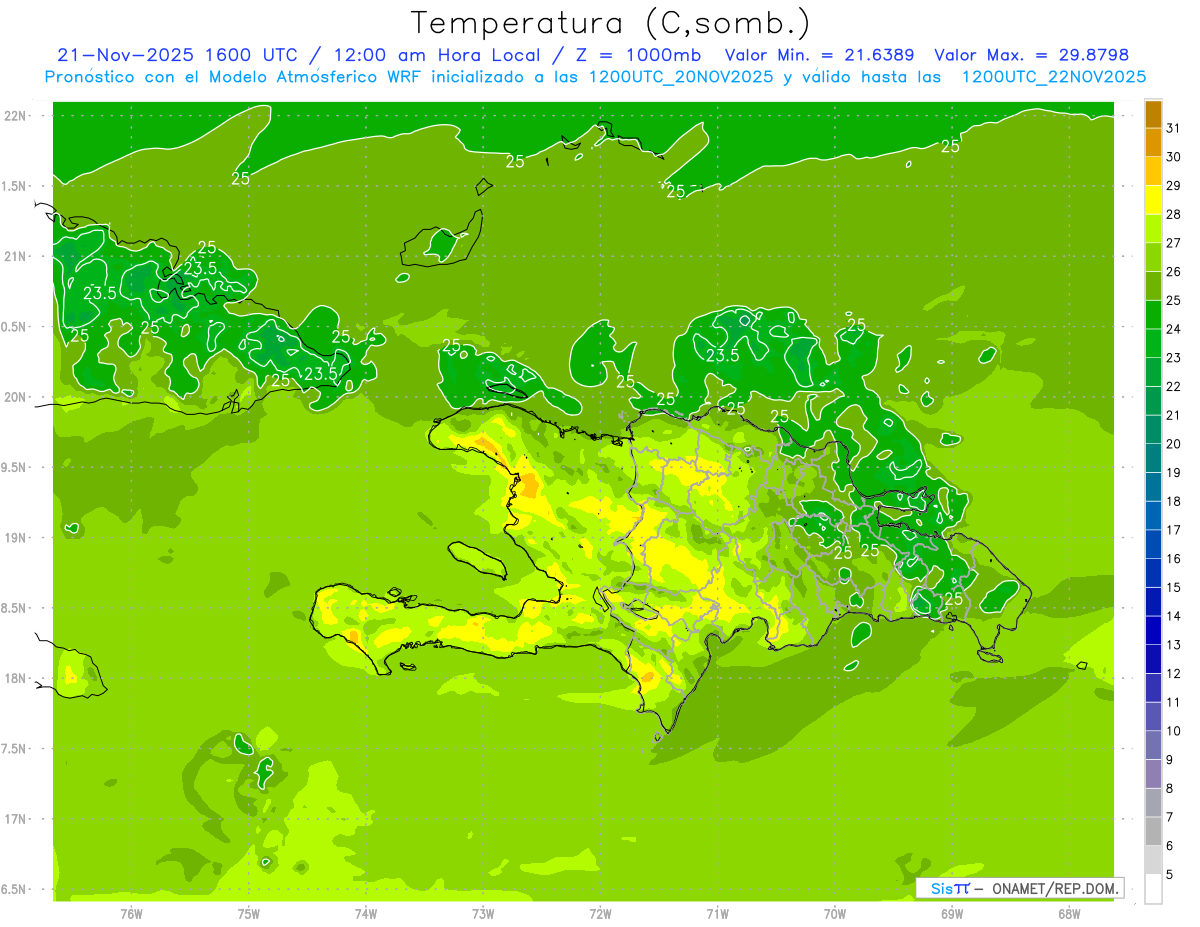
Task: Click the color bar value "28"
Action: 1174,214
